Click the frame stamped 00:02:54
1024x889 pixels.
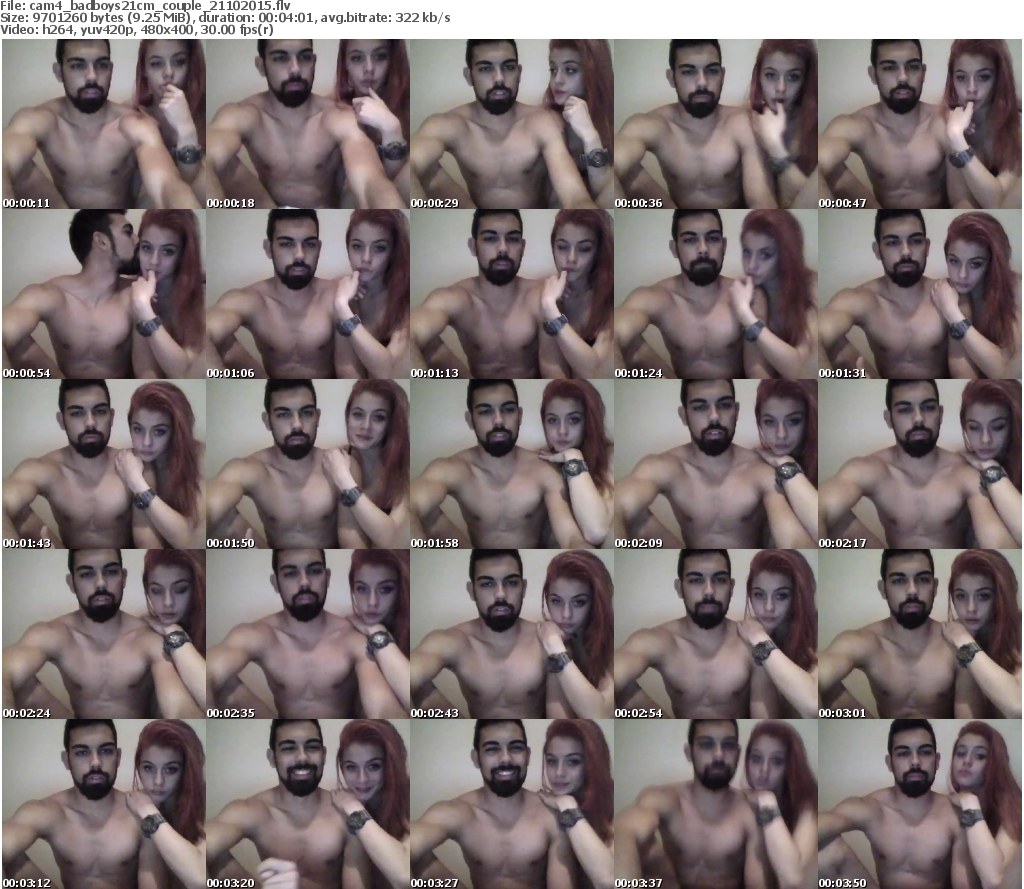716,634
